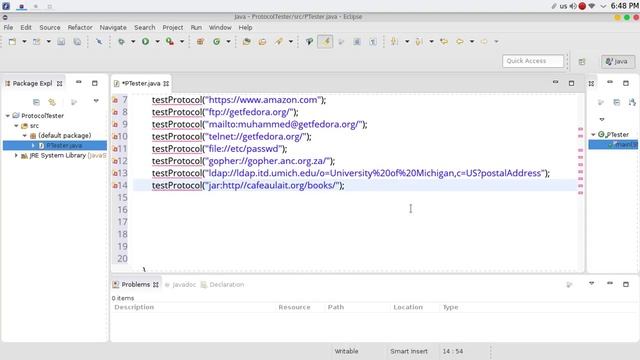Screen dimensions: 640x360
Task: Click the Debug bug toolbar icon
Action: pos(121,42)
